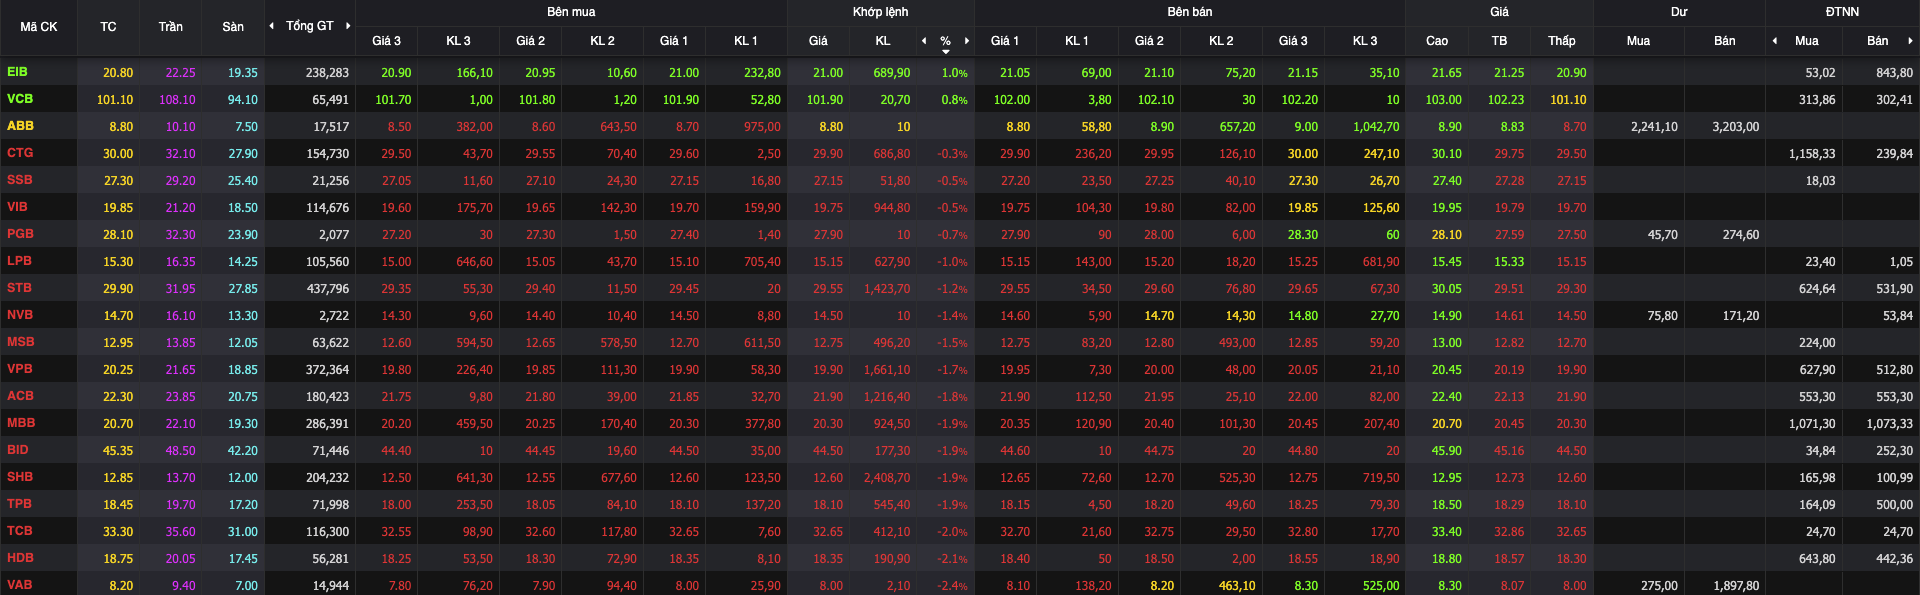Sort by the % change header

point(945,41)
